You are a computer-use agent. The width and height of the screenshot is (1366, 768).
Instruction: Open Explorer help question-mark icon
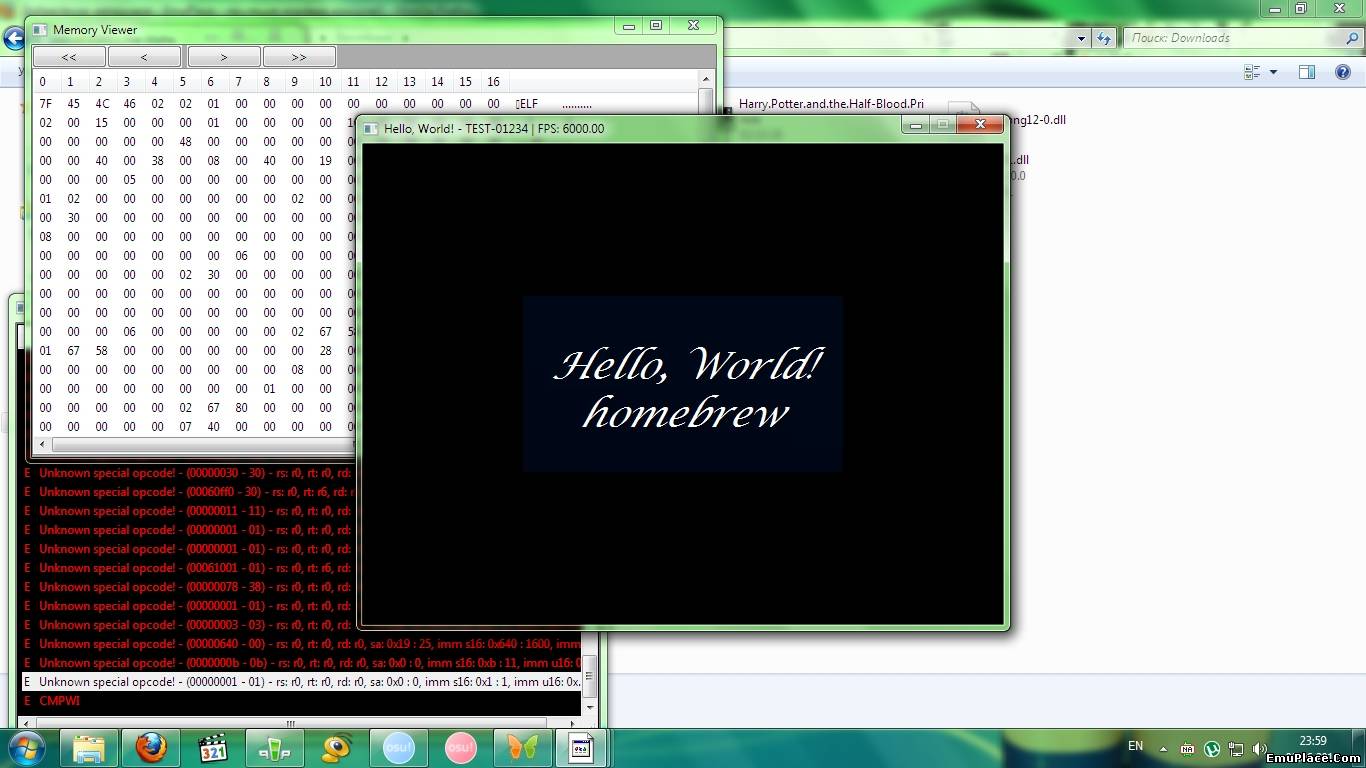[x=1343, y=72]
